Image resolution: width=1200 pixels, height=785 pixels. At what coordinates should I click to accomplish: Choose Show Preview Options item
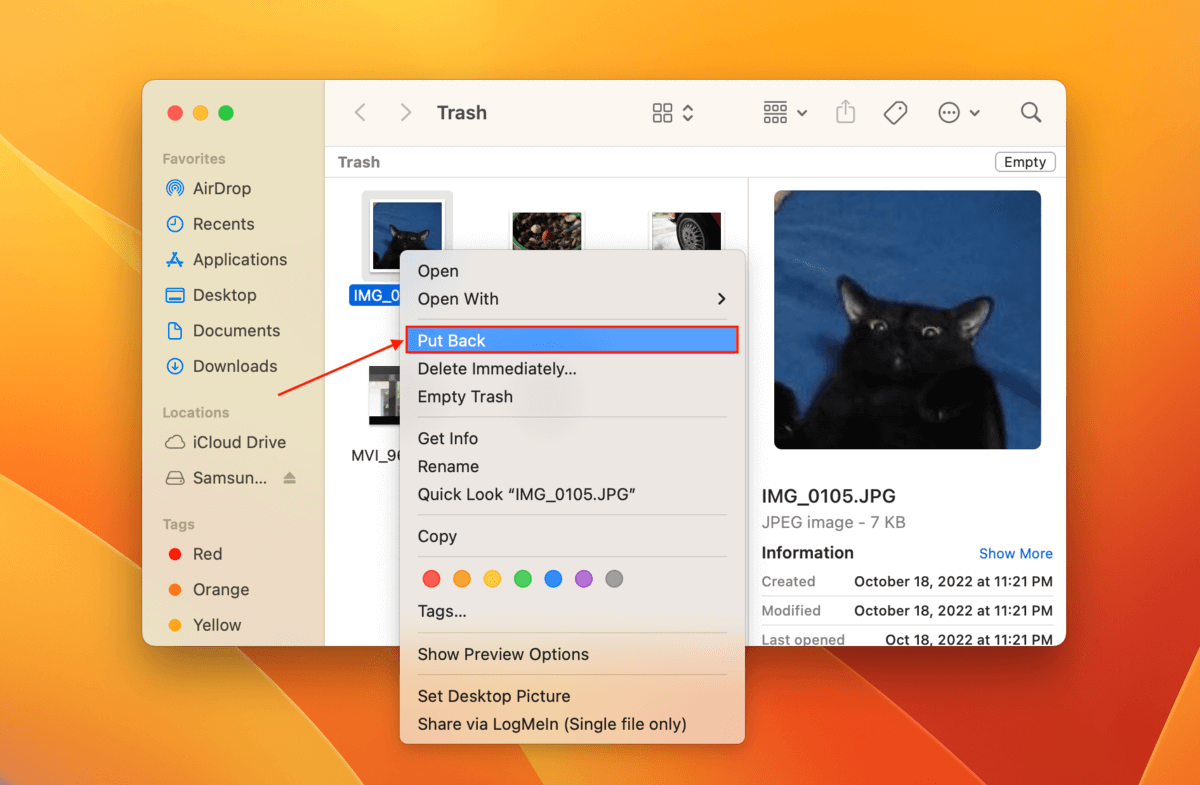[572, 655]
